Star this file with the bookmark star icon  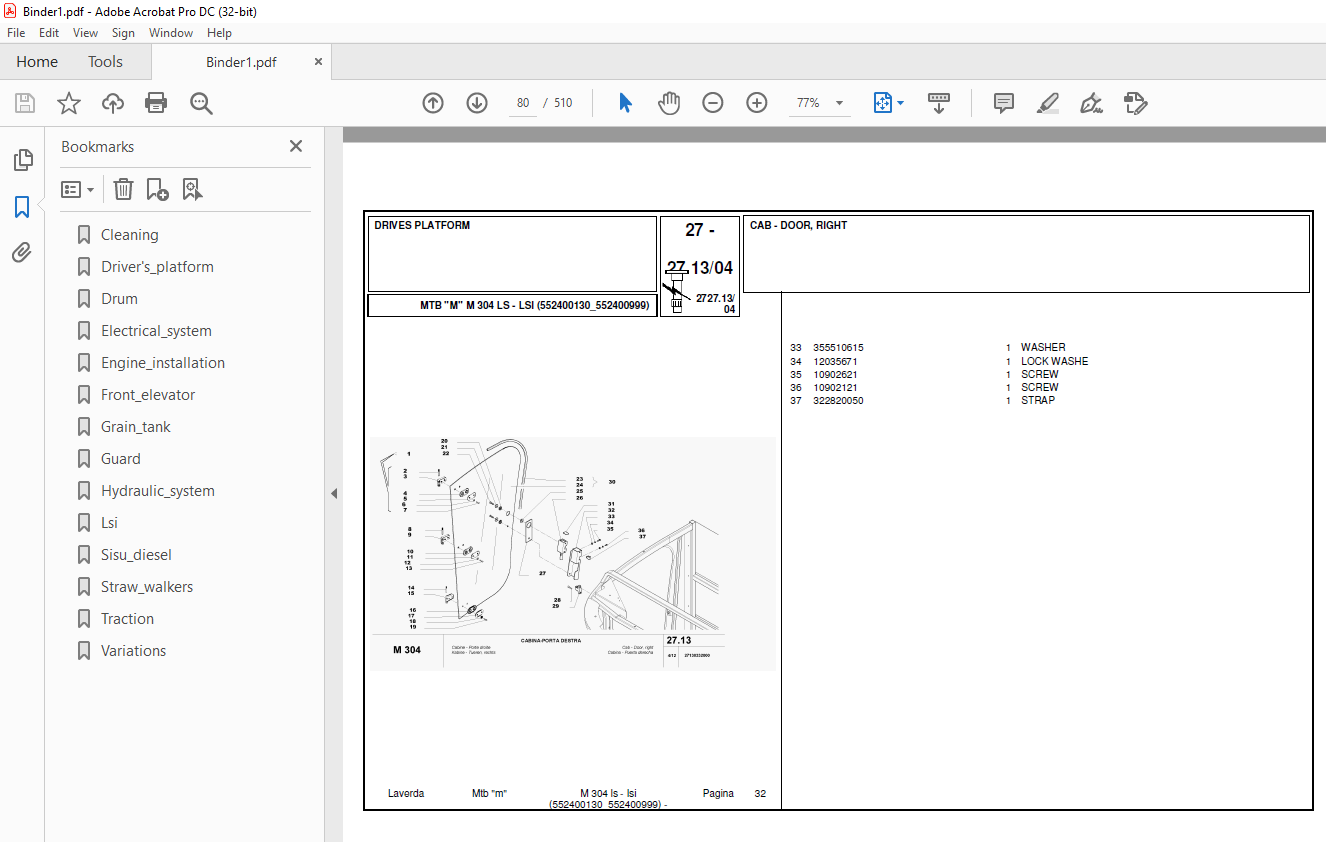(69, 103)
